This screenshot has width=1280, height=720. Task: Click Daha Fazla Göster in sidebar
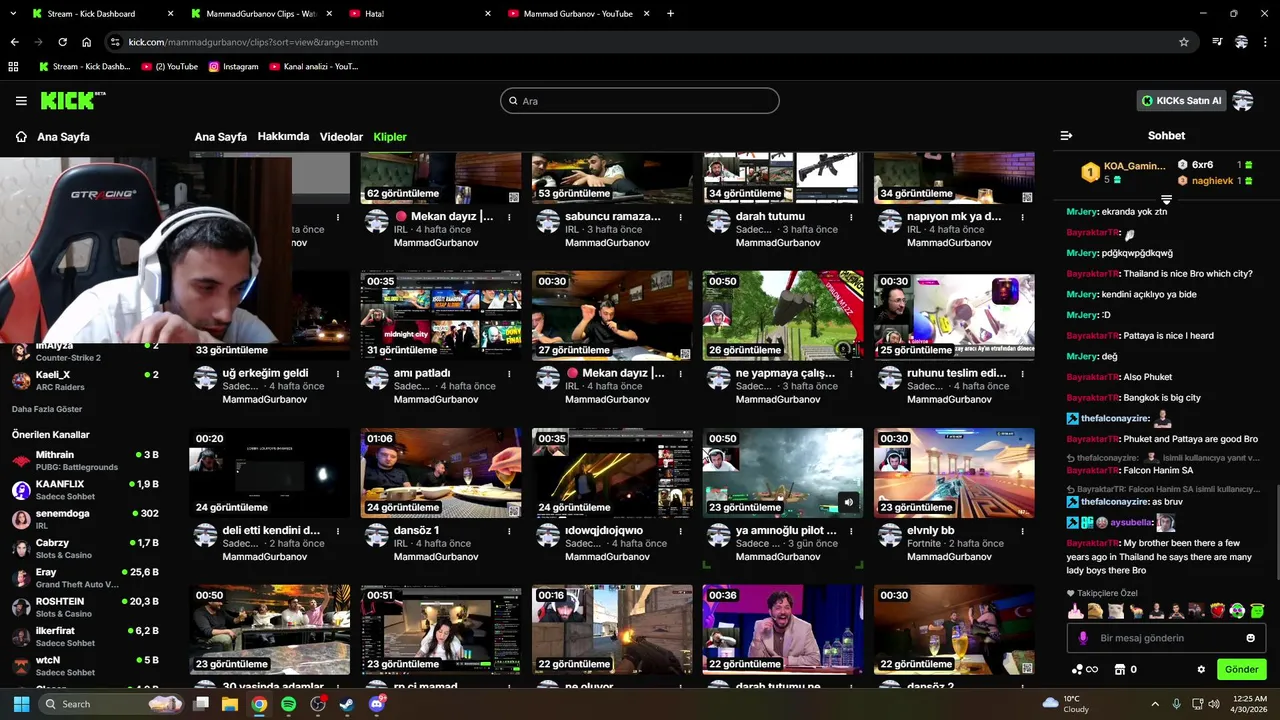(47, 409)
